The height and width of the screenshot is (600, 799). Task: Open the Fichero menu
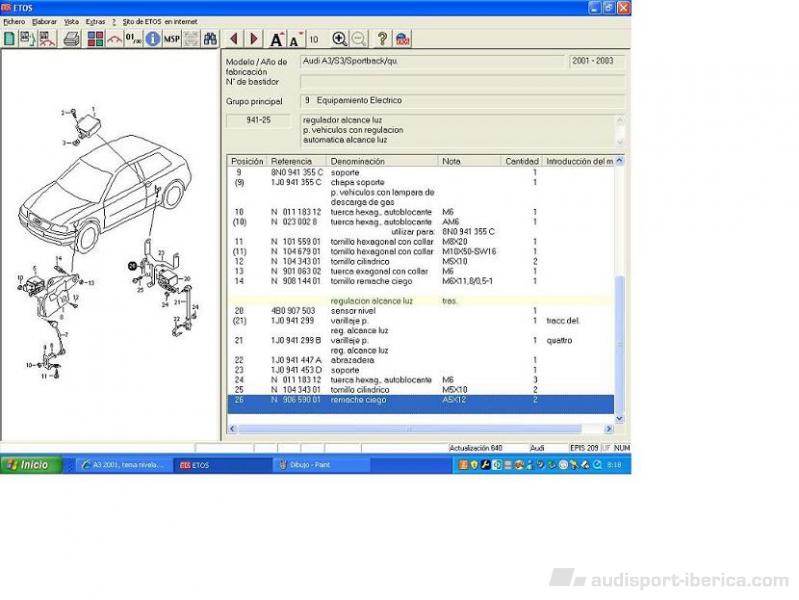[x=14, y=21]
